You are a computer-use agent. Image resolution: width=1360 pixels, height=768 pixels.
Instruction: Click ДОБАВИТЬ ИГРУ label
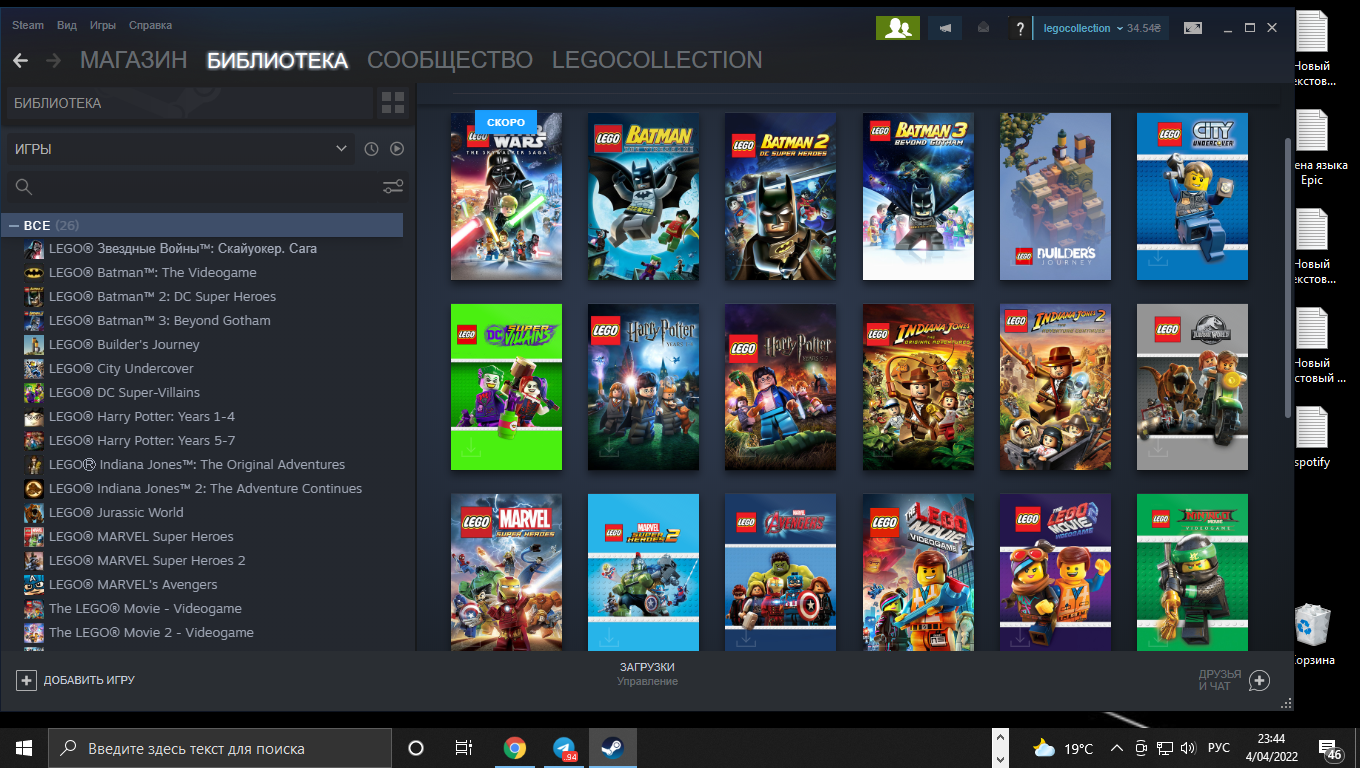click(x=89, y=680)
